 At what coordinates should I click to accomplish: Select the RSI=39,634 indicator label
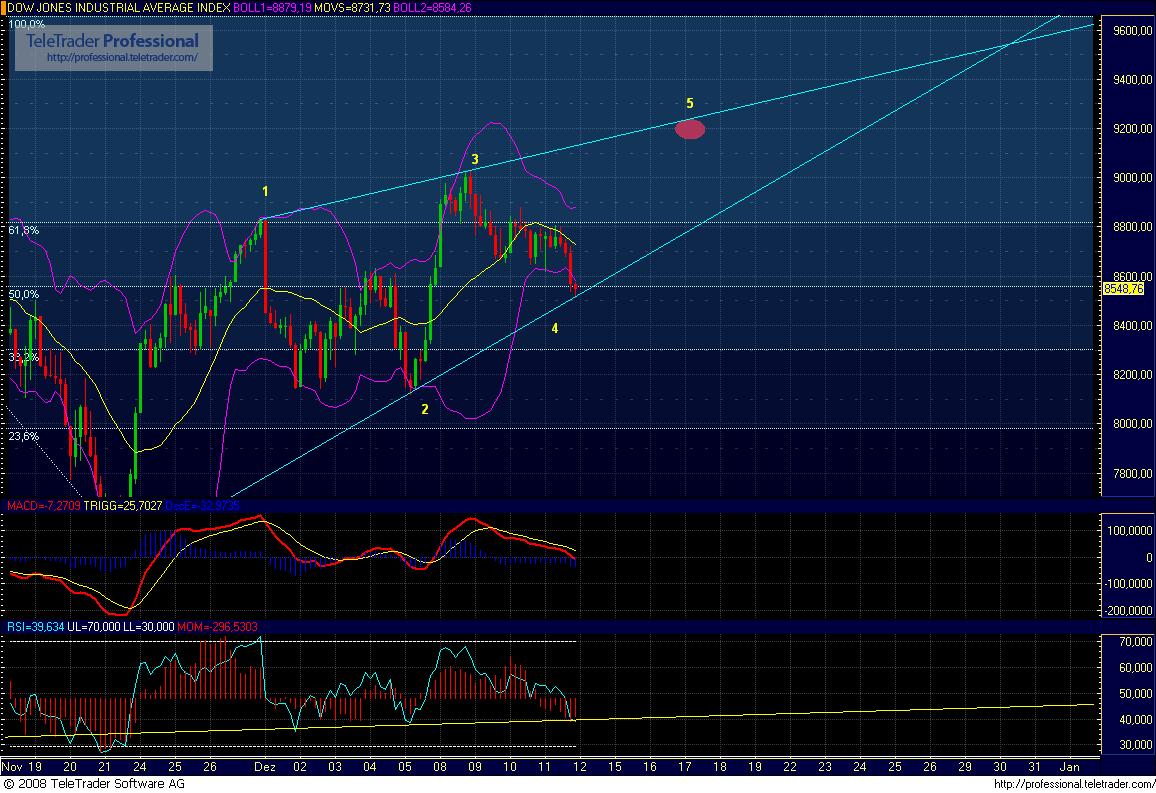35,626
